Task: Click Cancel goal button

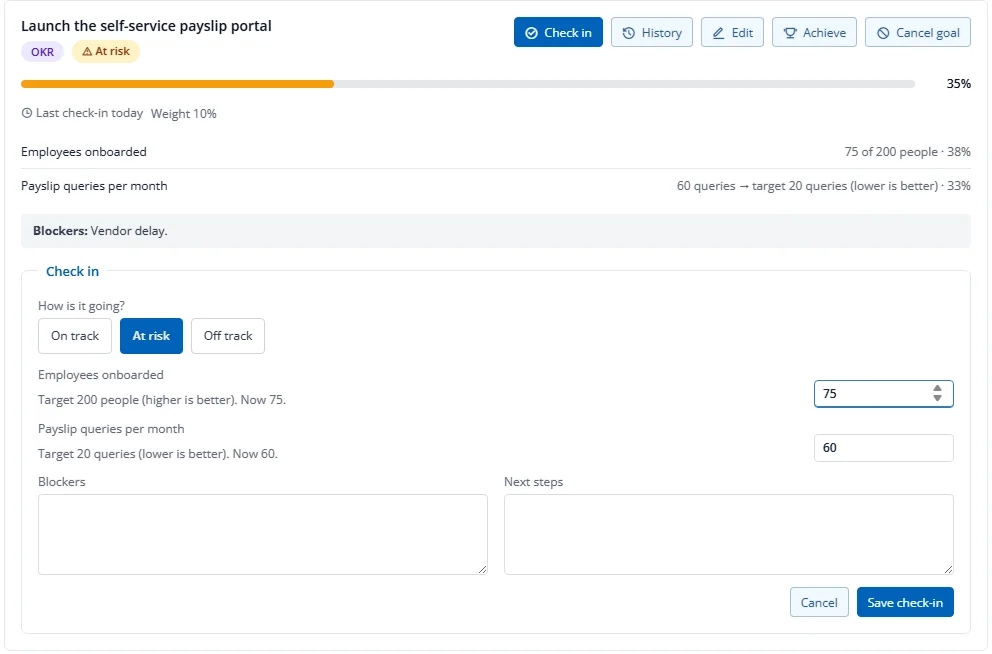Action: (917, 32)
